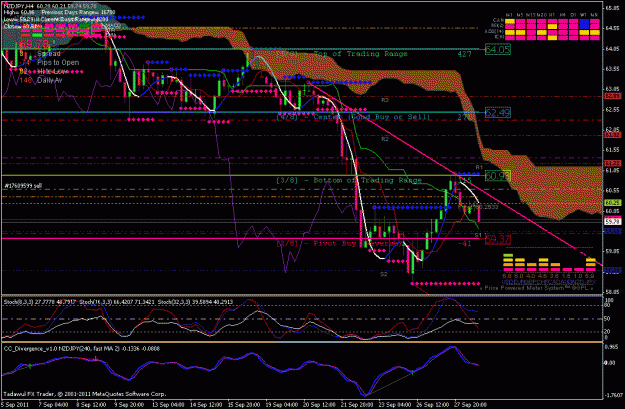Select the 60.93 level price box
The height and width of the screenshot is (409, 625).
498,176
